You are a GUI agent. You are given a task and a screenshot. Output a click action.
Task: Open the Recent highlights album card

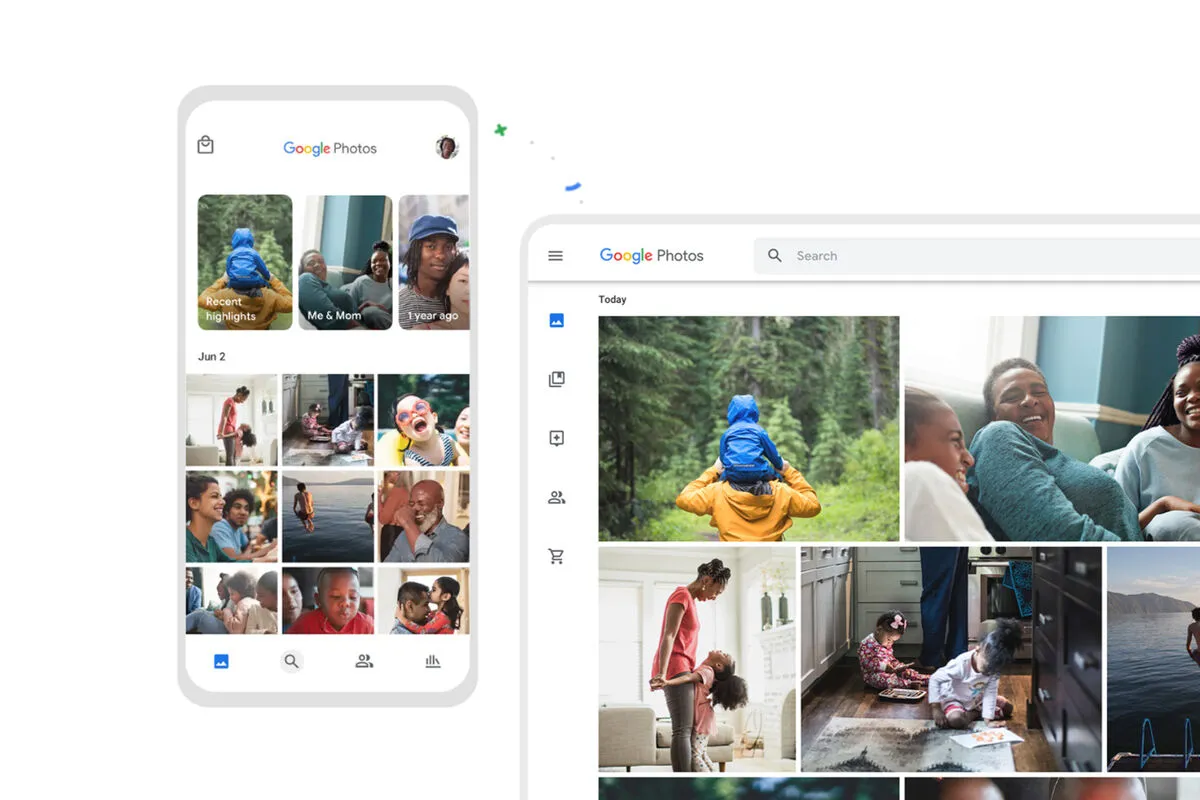[x=245, y=262]
